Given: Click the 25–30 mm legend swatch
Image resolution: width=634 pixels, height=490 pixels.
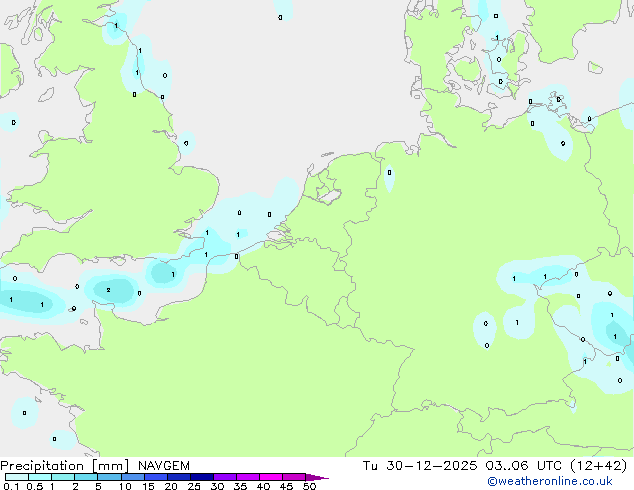Looking at the screenshot, I should pos(201,477).
